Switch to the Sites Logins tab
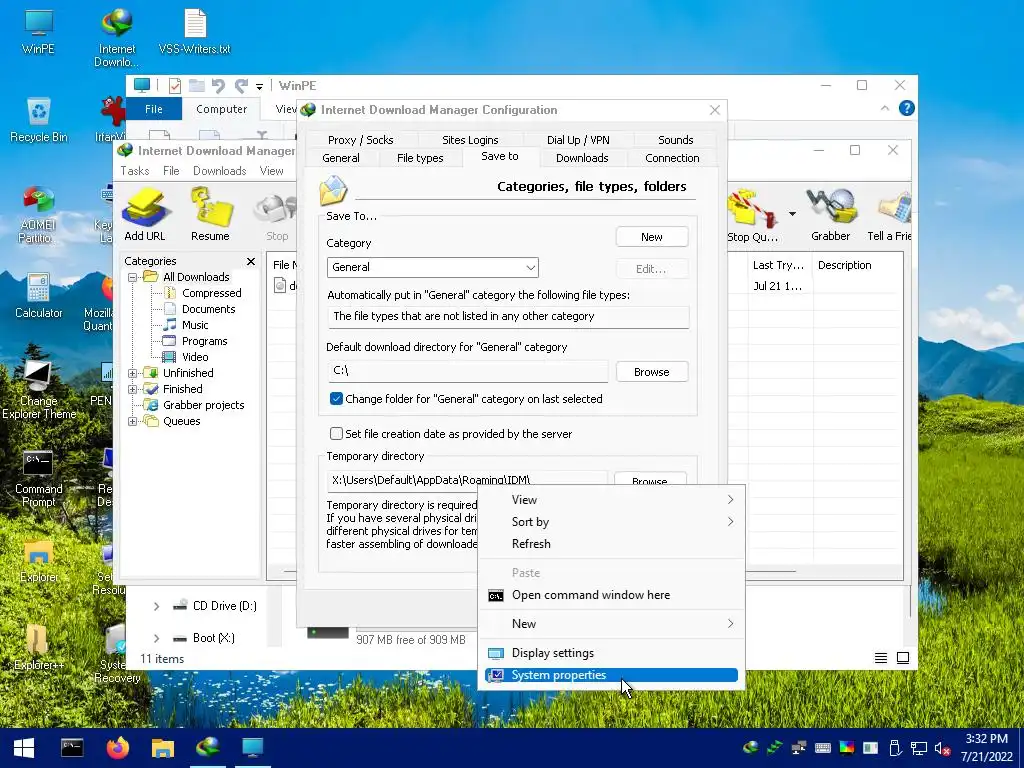This screenshot has width=1024, height=768. [470, 140]
